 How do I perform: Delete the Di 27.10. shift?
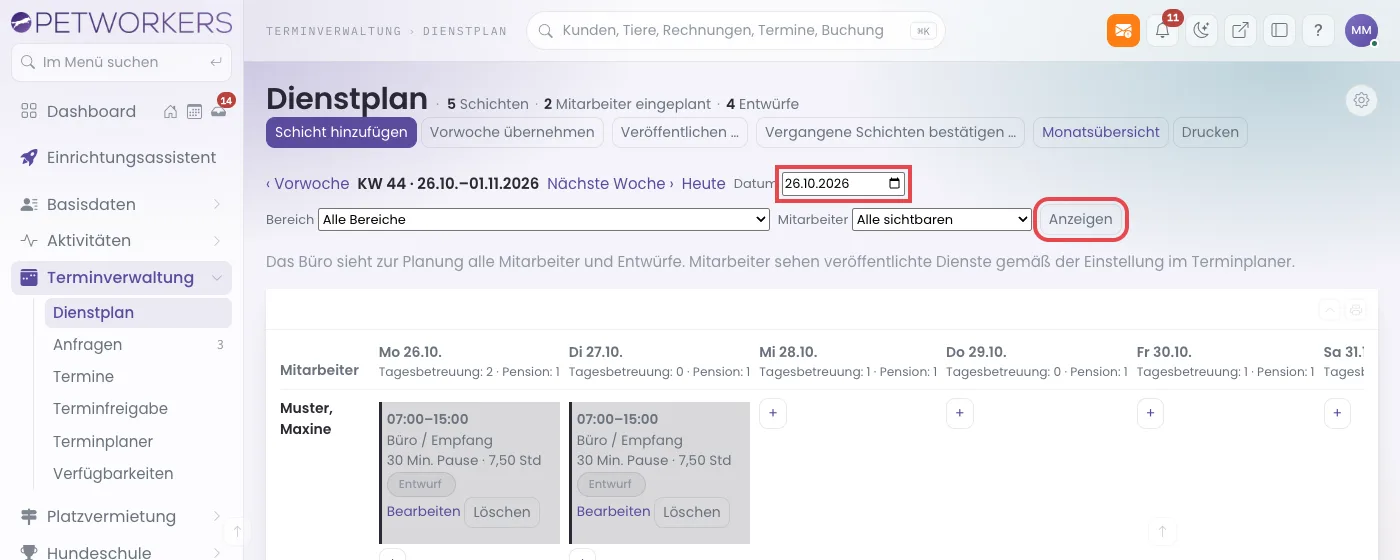692,512
